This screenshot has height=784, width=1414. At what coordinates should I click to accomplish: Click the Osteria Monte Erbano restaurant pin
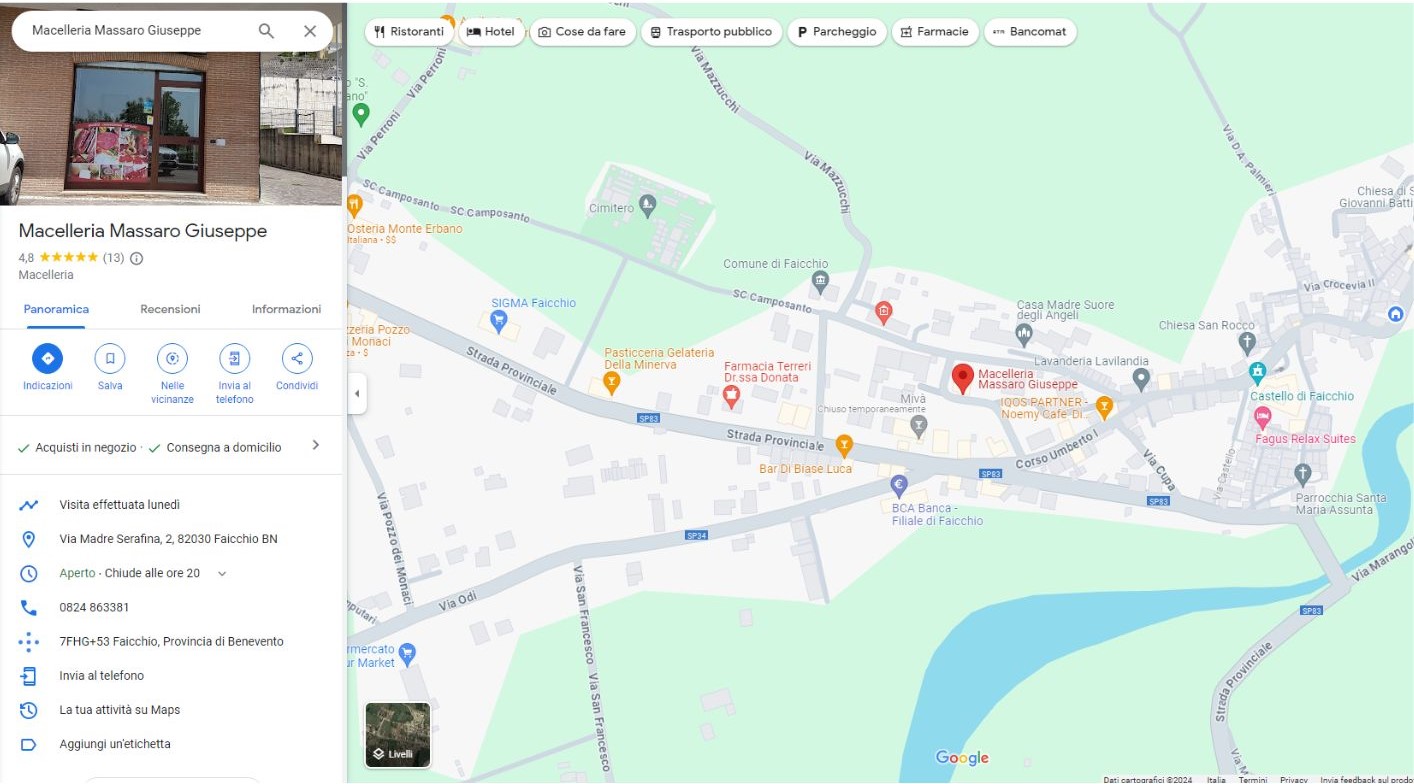(x=354, y=207)
